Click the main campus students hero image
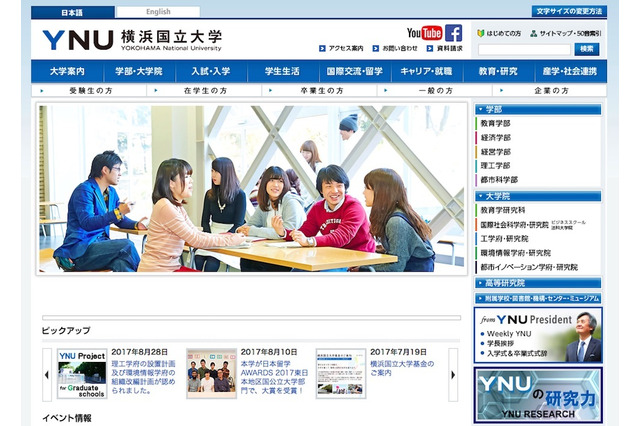The height and width of the screenshot is (426, 640). tap(252, 189)
